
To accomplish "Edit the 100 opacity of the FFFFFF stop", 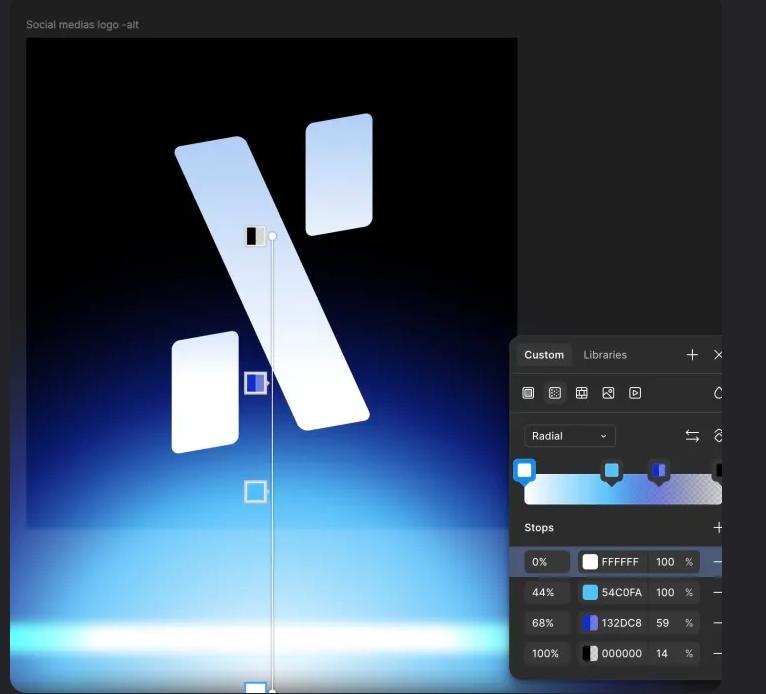I will point(665,562).
